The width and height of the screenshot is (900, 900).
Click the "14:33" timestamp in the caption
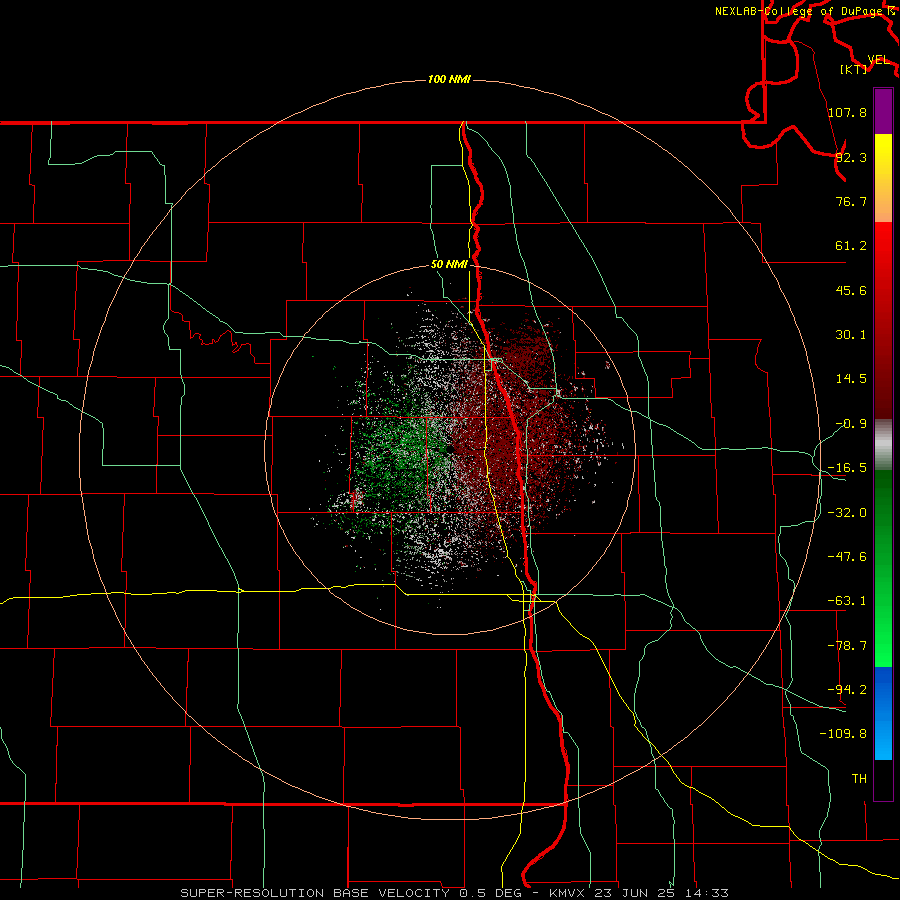[x=708, y=893]
